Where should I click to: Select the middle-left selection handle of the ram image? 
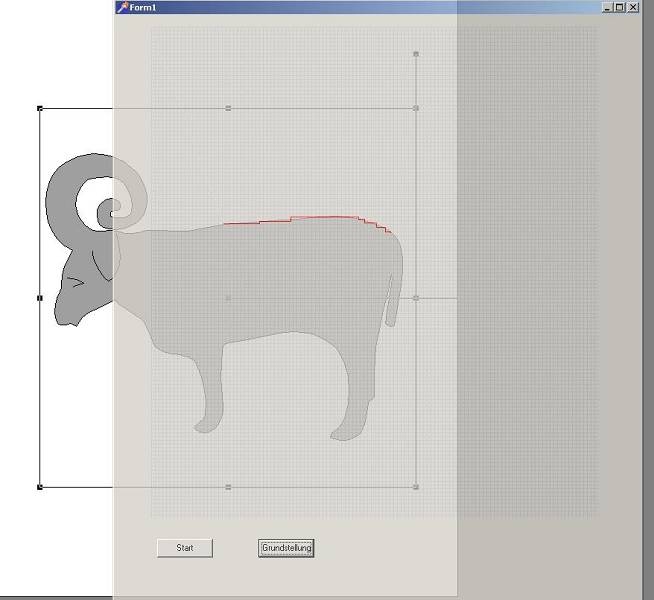(40, 298)
